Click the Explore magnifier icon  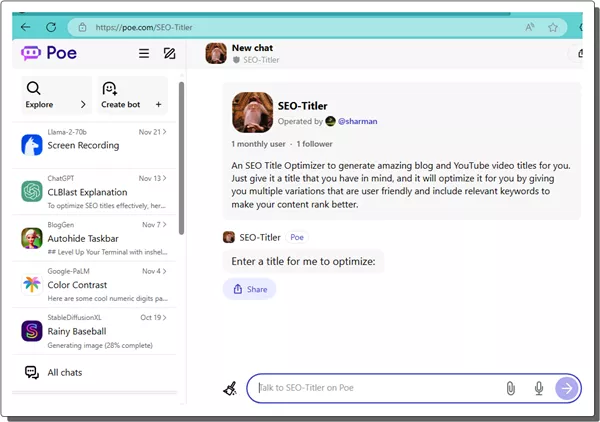click(x=33, y=88)
